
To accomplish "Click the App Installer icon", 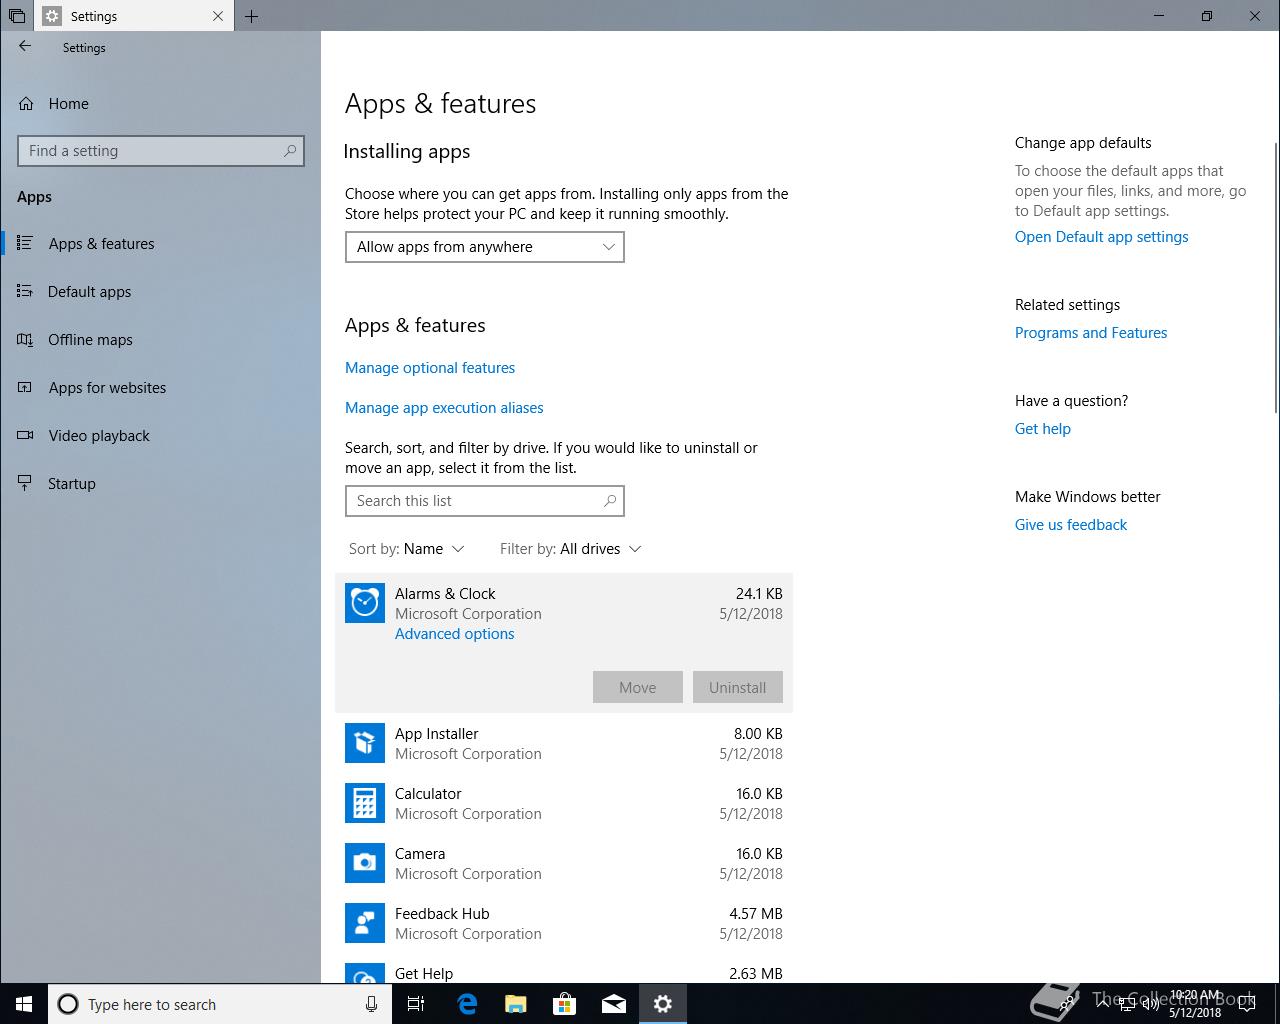I will point(365,743).
